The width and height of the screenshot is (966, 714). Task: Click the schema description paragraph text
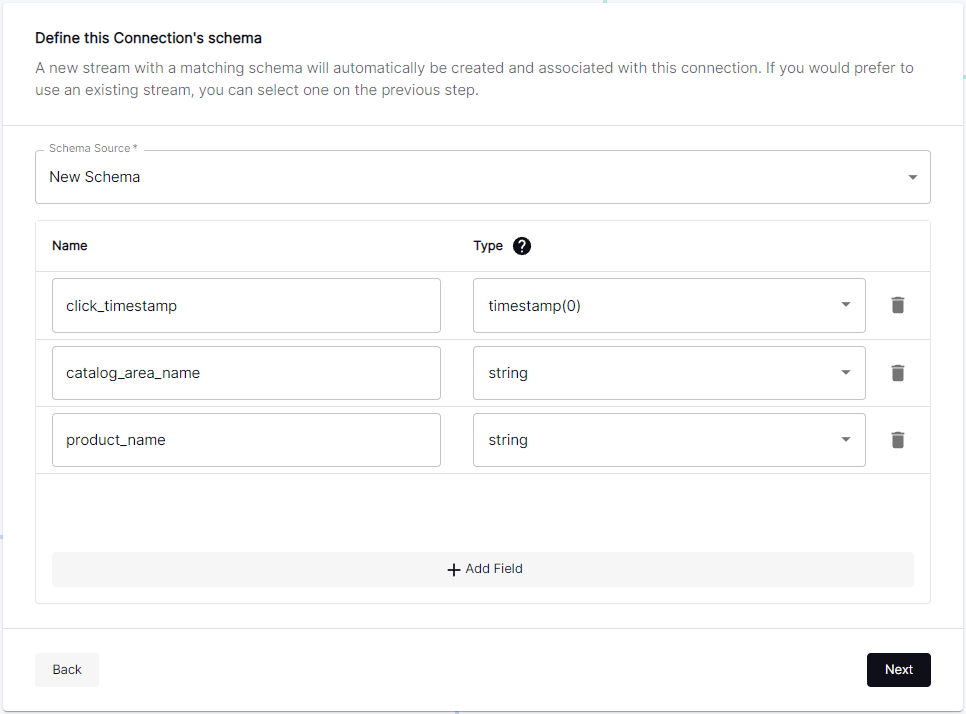click(x=474, y=79)
